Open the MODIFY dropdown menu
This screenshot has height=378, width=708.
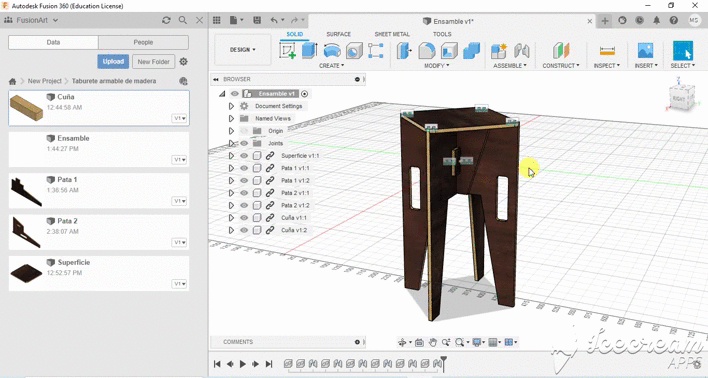437,65
